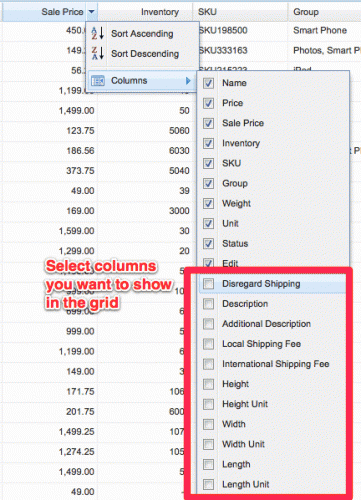Screen dimensions: 361x500
Task: Enable the Disregard Shipping column checkbox
Action: click(209, 284)
